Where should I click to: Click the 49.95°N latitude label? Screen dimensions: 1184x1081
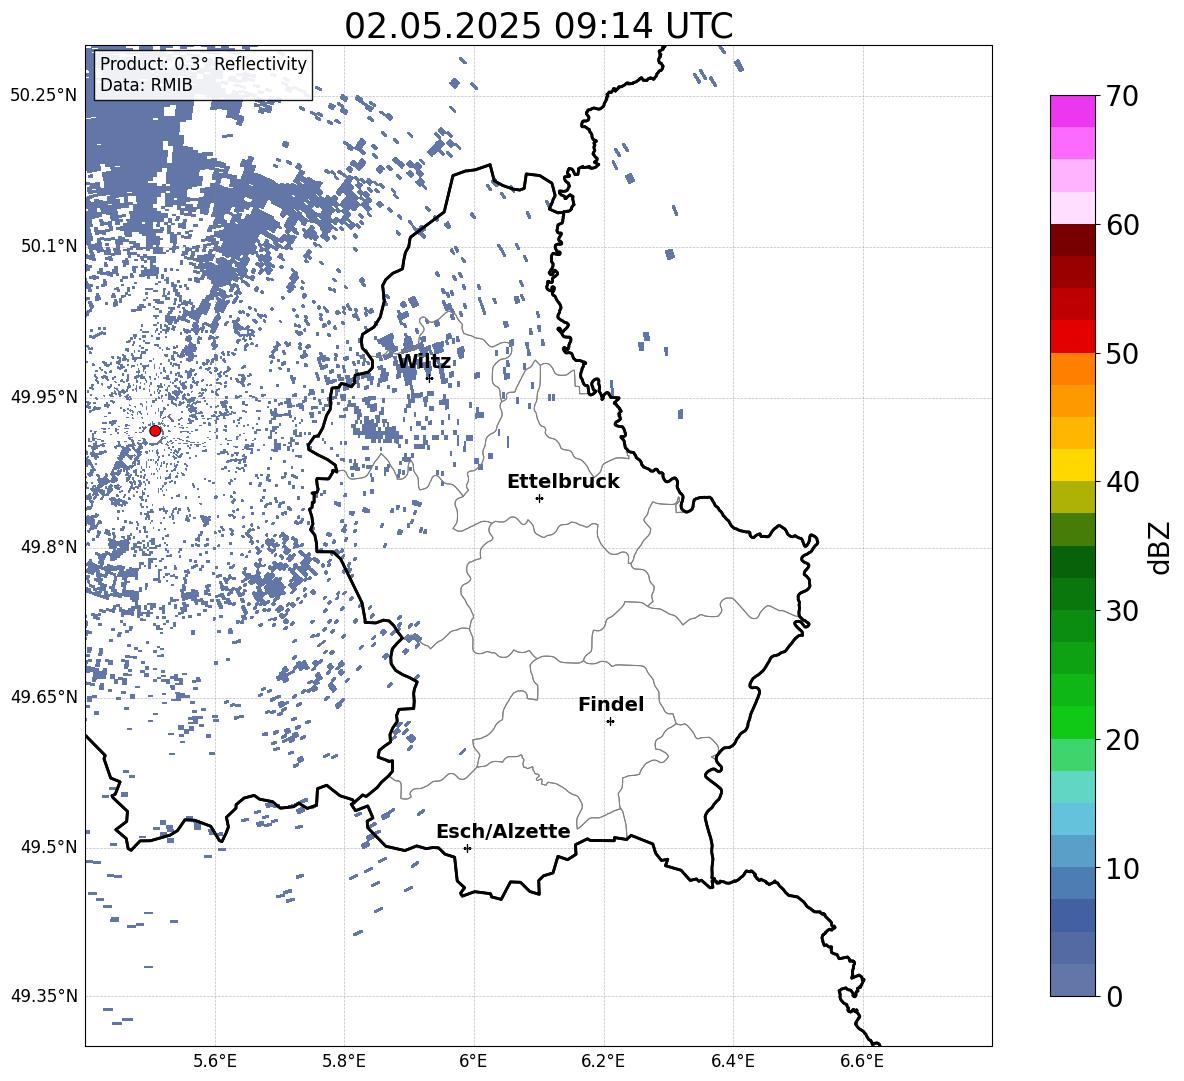(x=44, y=397)
